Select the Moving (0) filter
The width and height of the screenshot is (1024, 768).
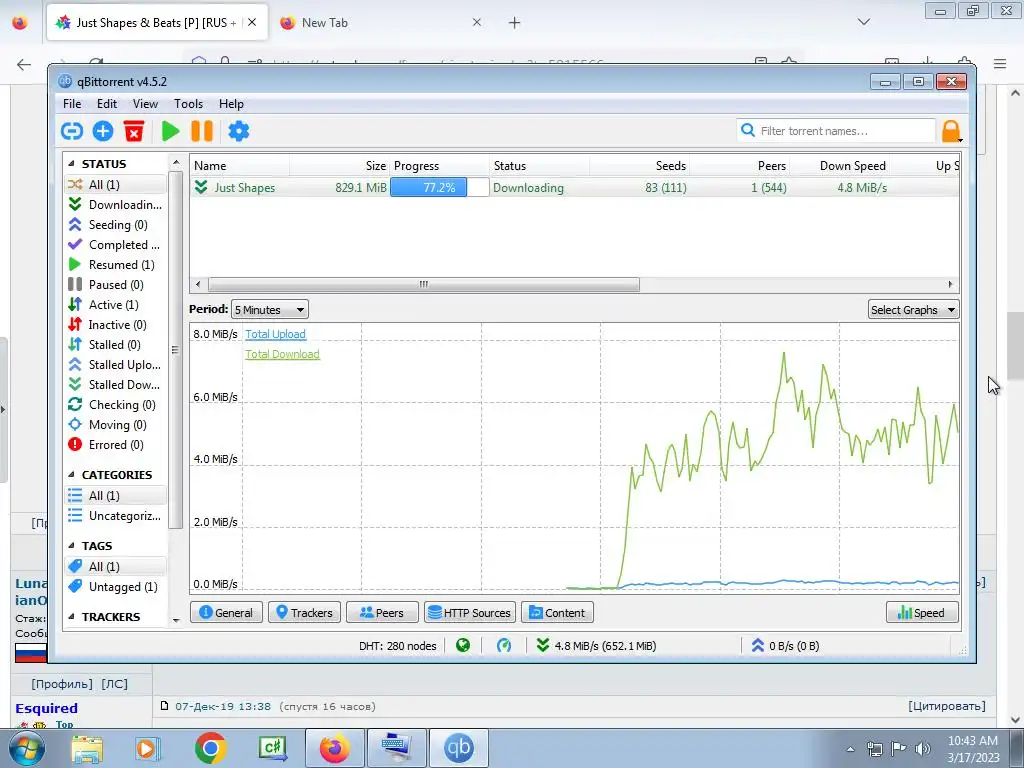coord(116,424)
